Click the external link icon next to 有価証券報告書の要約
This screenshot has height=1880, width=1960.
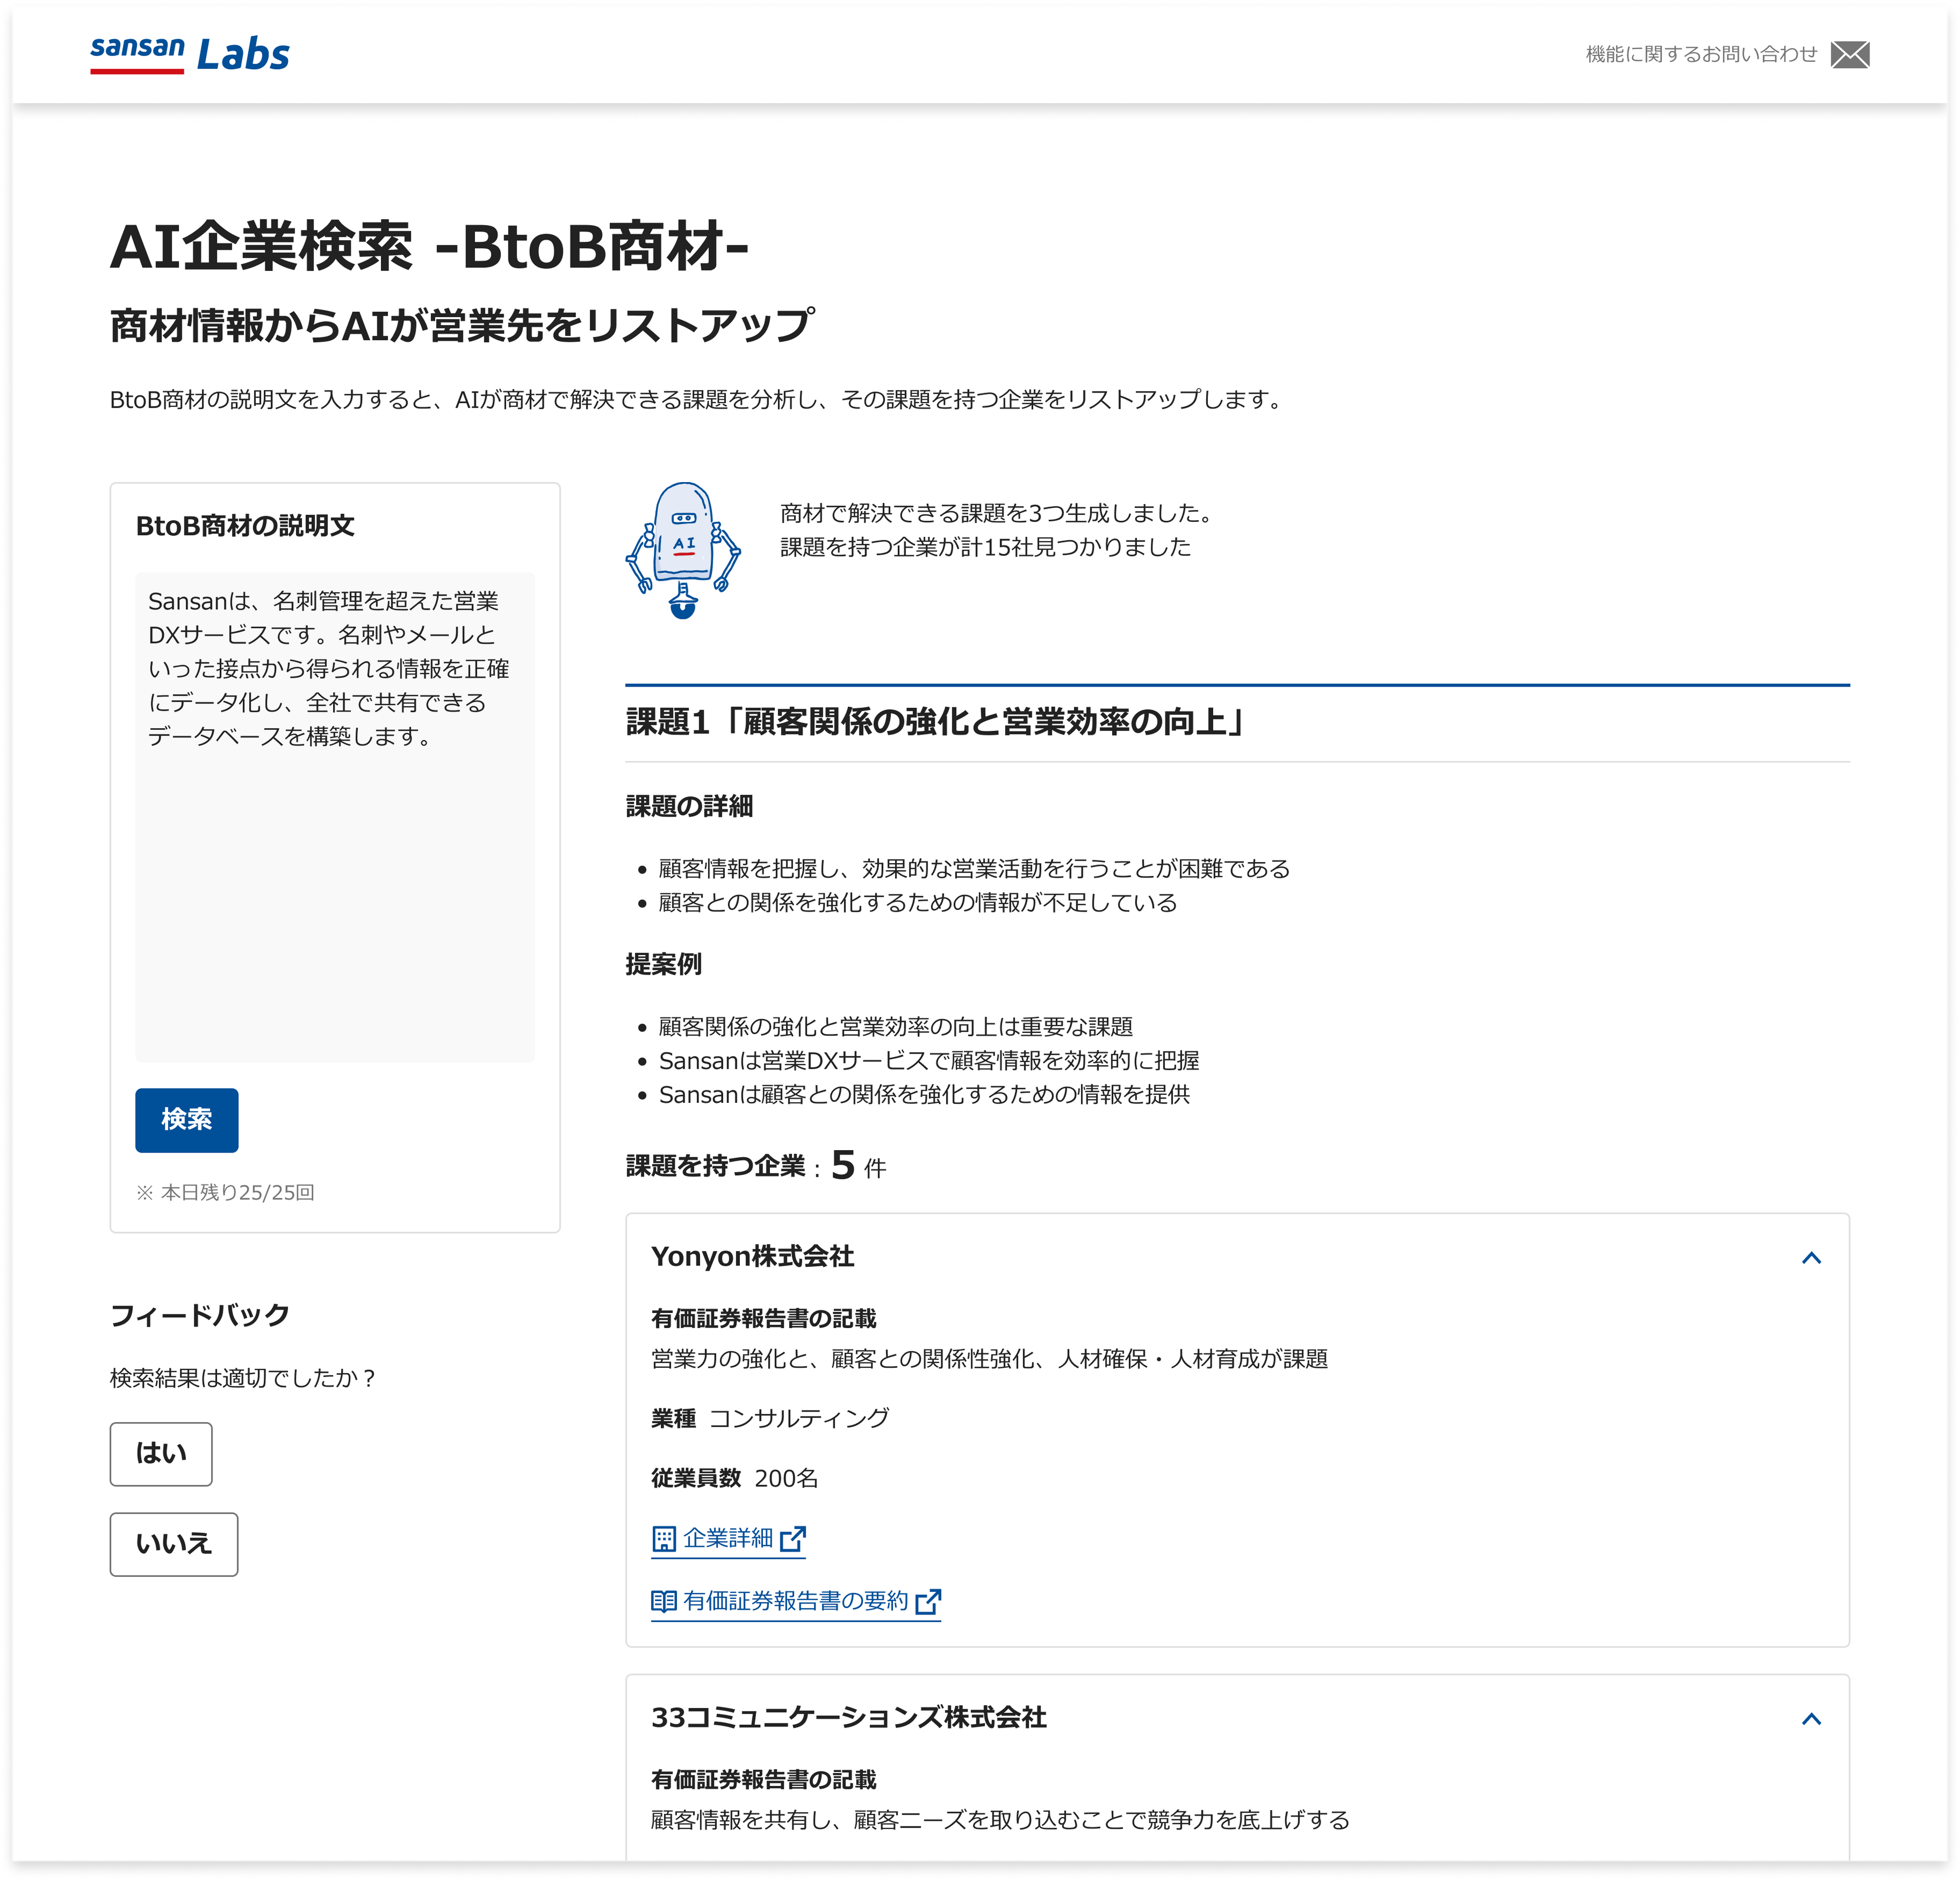click(x=929, y=1601)
